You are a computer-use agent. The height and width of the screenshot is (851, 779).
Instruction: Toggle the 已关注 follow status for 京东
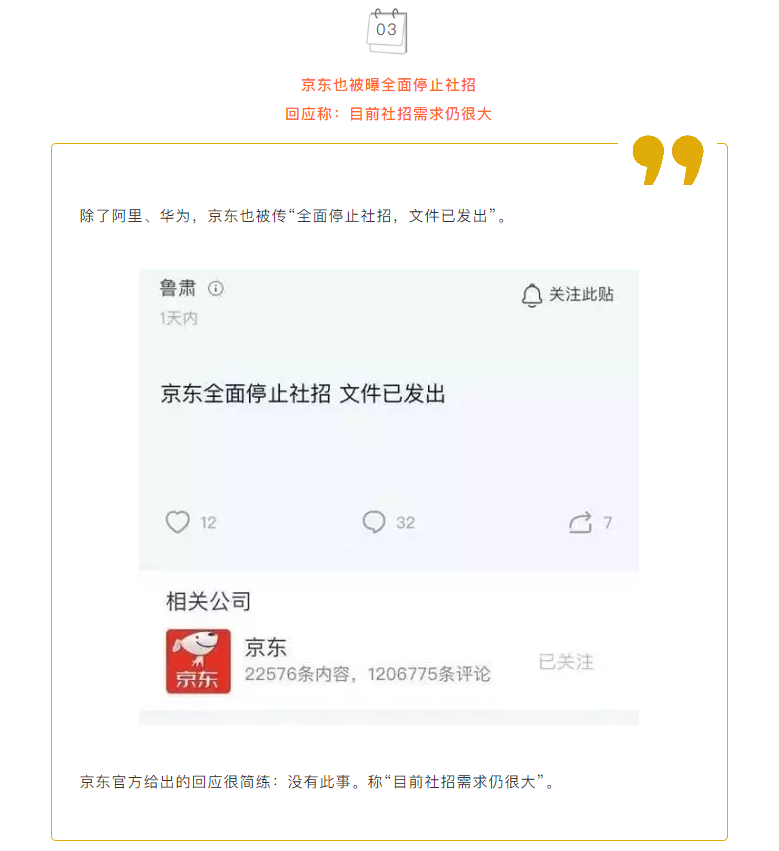pos(566,662)
